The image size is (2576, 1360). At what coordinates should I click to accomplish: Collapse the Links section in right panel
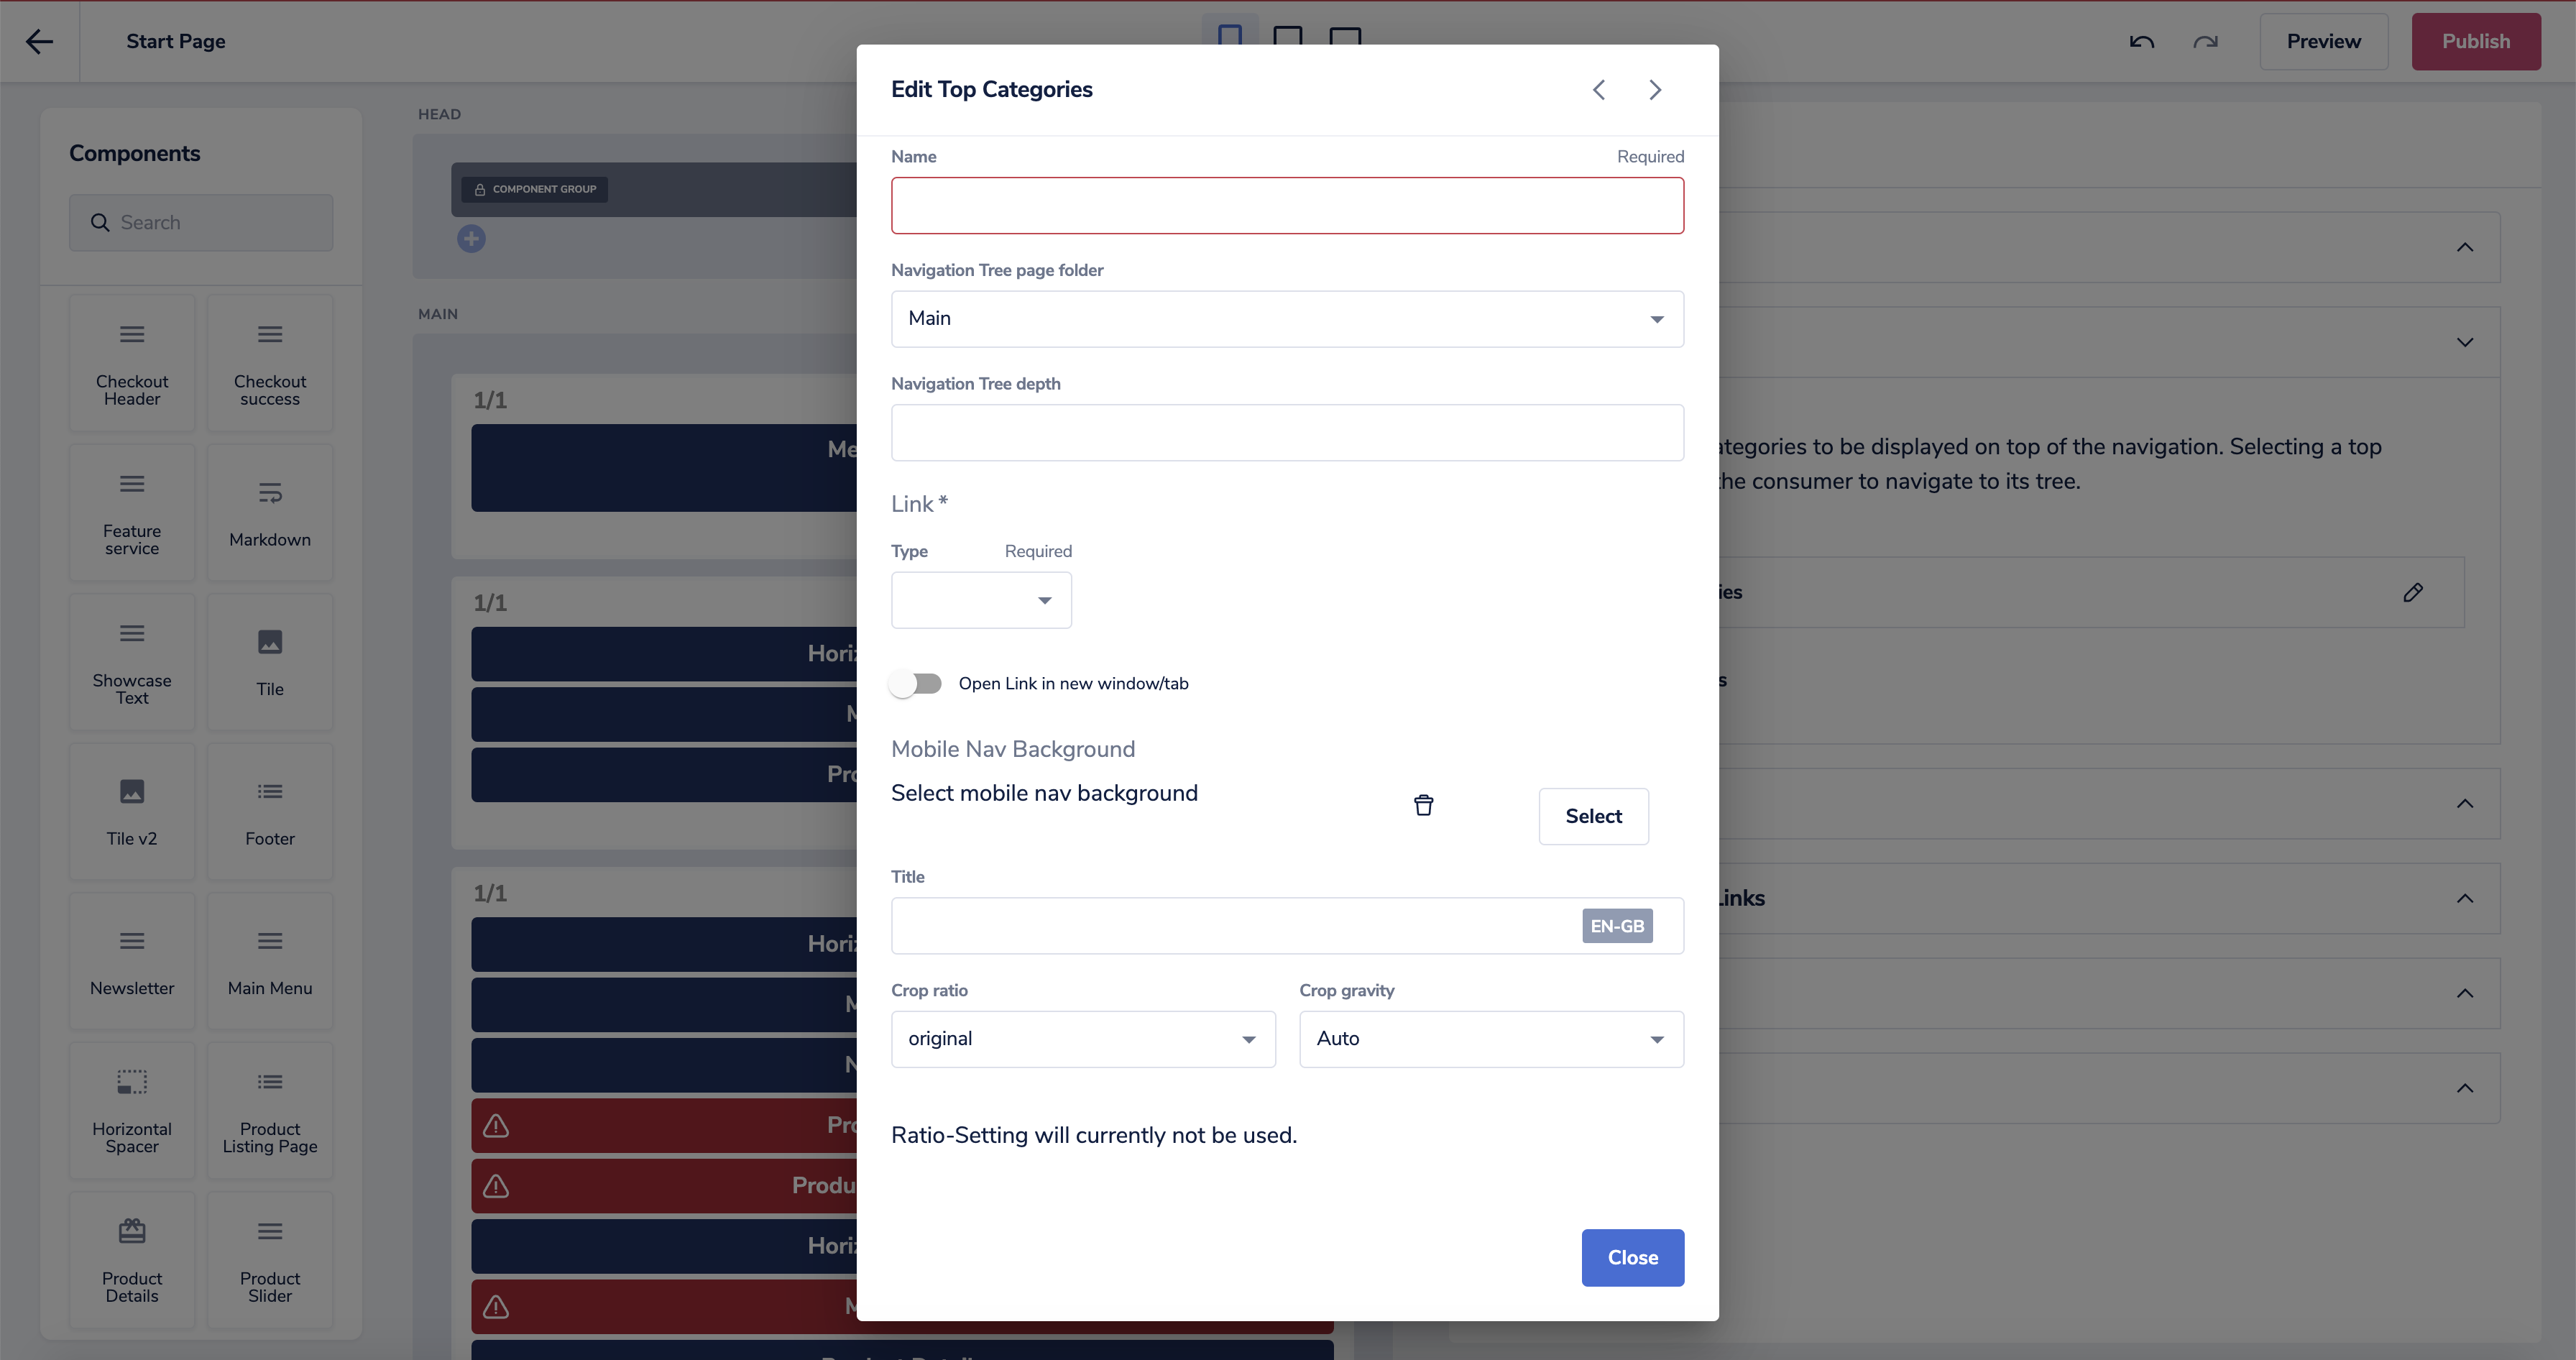point(2464,899)
